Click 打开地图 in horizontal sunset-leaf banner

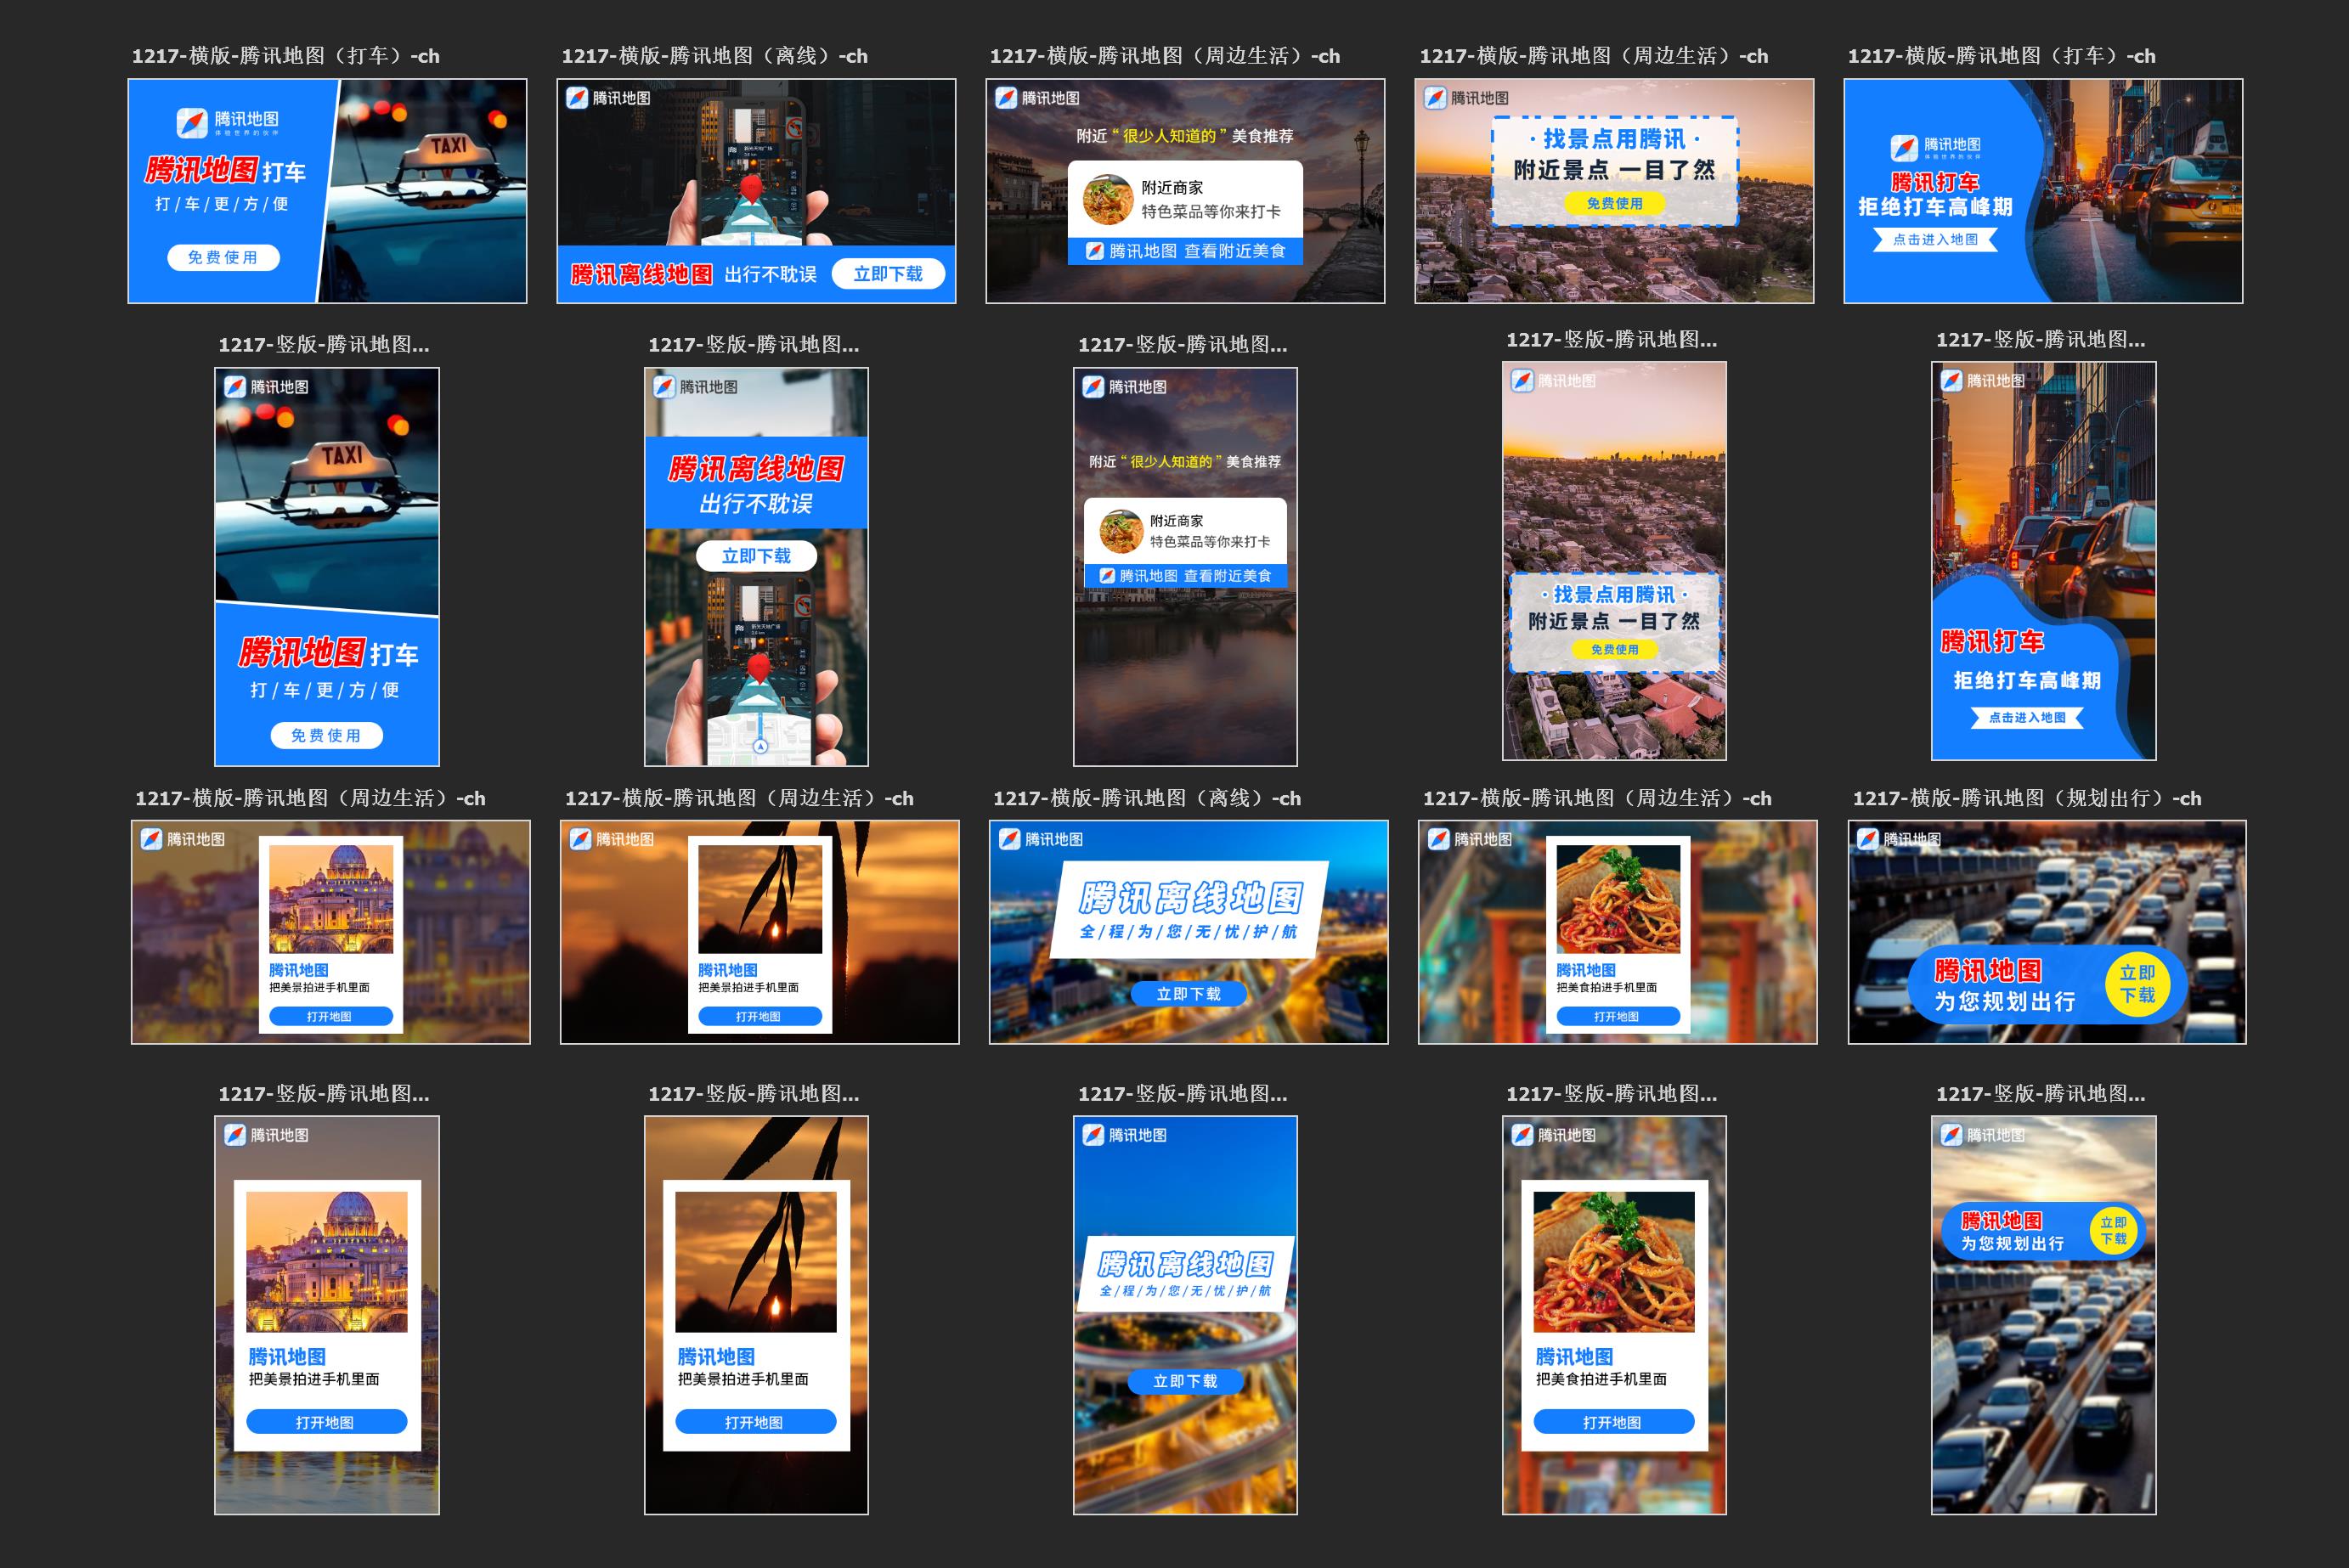pyautogui.click(x=759, y=1016)
